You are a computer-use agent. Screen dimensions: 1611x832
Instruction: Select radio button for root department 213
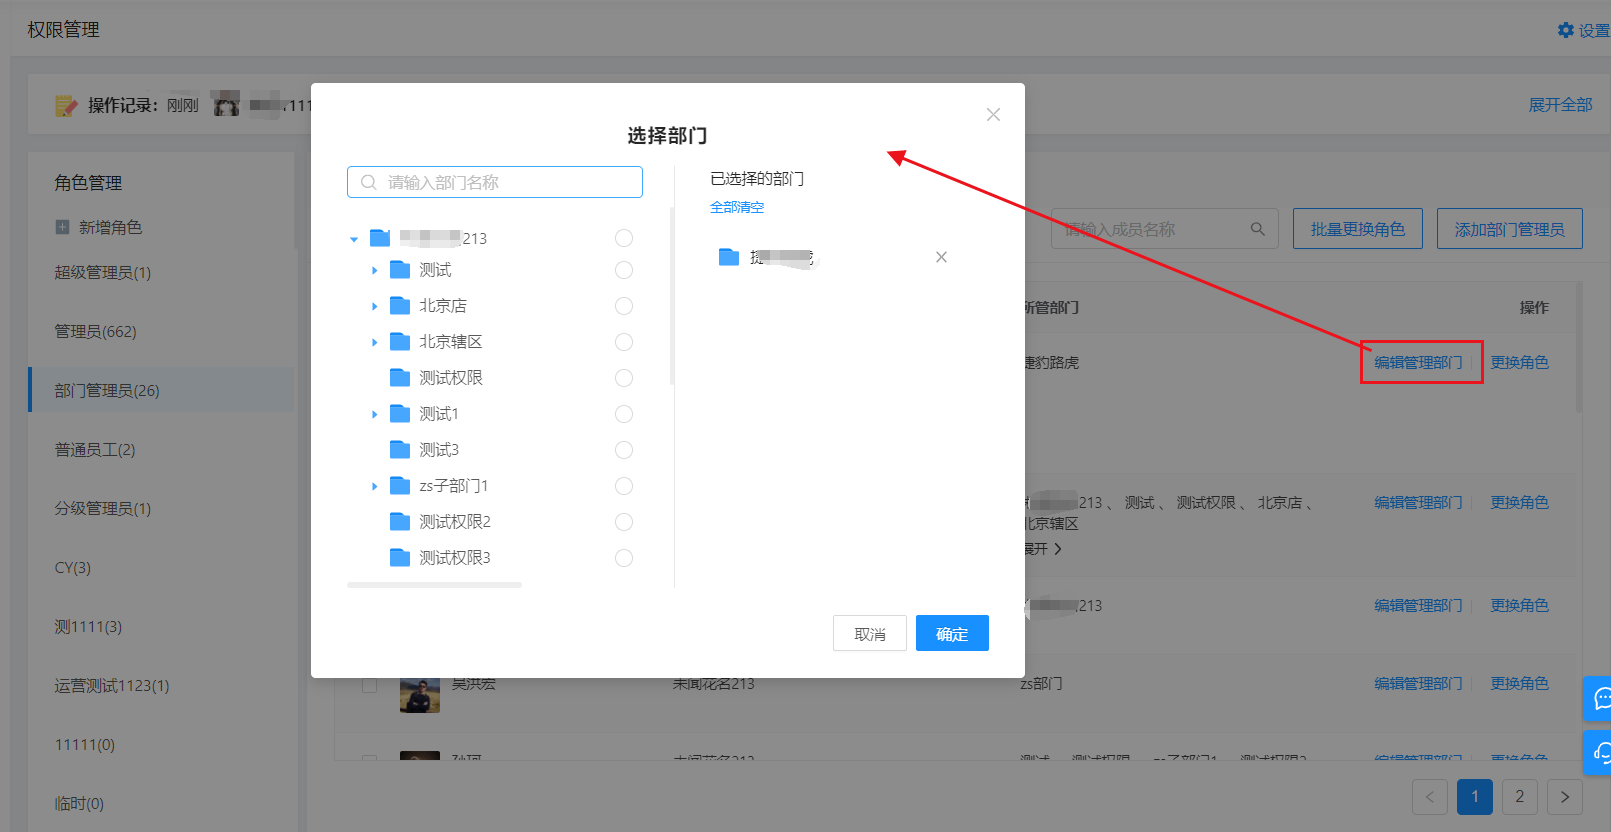pos(624,238)
